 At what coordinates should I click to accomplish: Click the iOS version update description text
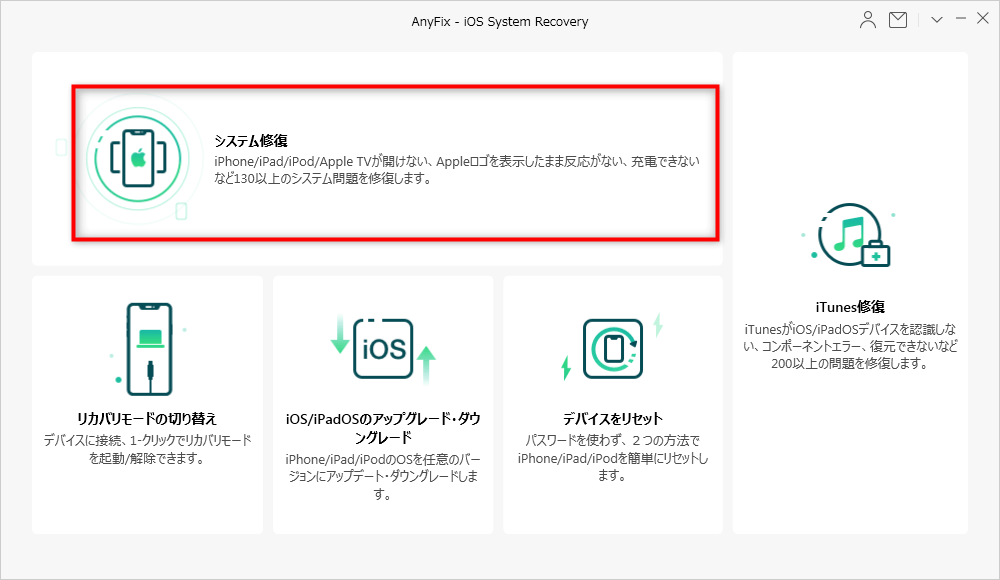click(x=383, y=477)
